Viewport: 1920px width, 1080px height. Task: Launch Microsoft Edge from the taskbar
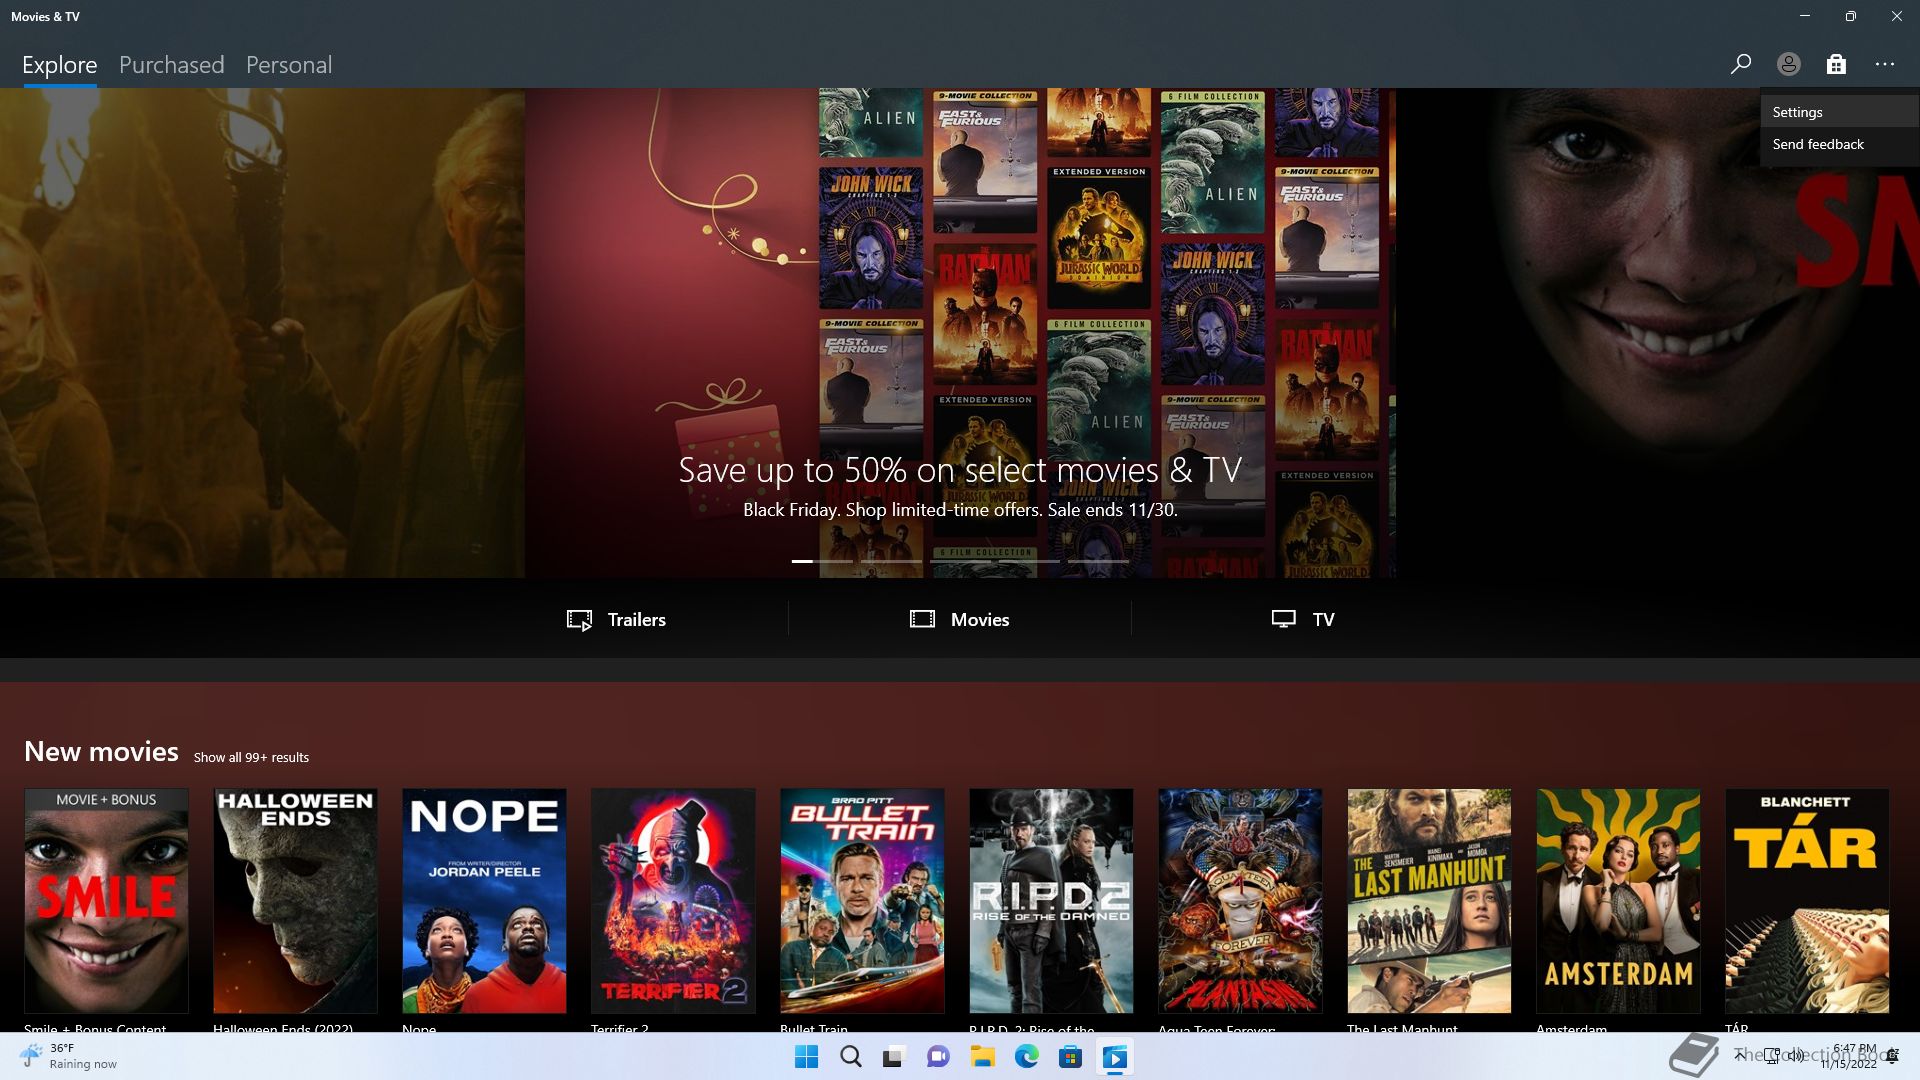click(1026, 1057)
